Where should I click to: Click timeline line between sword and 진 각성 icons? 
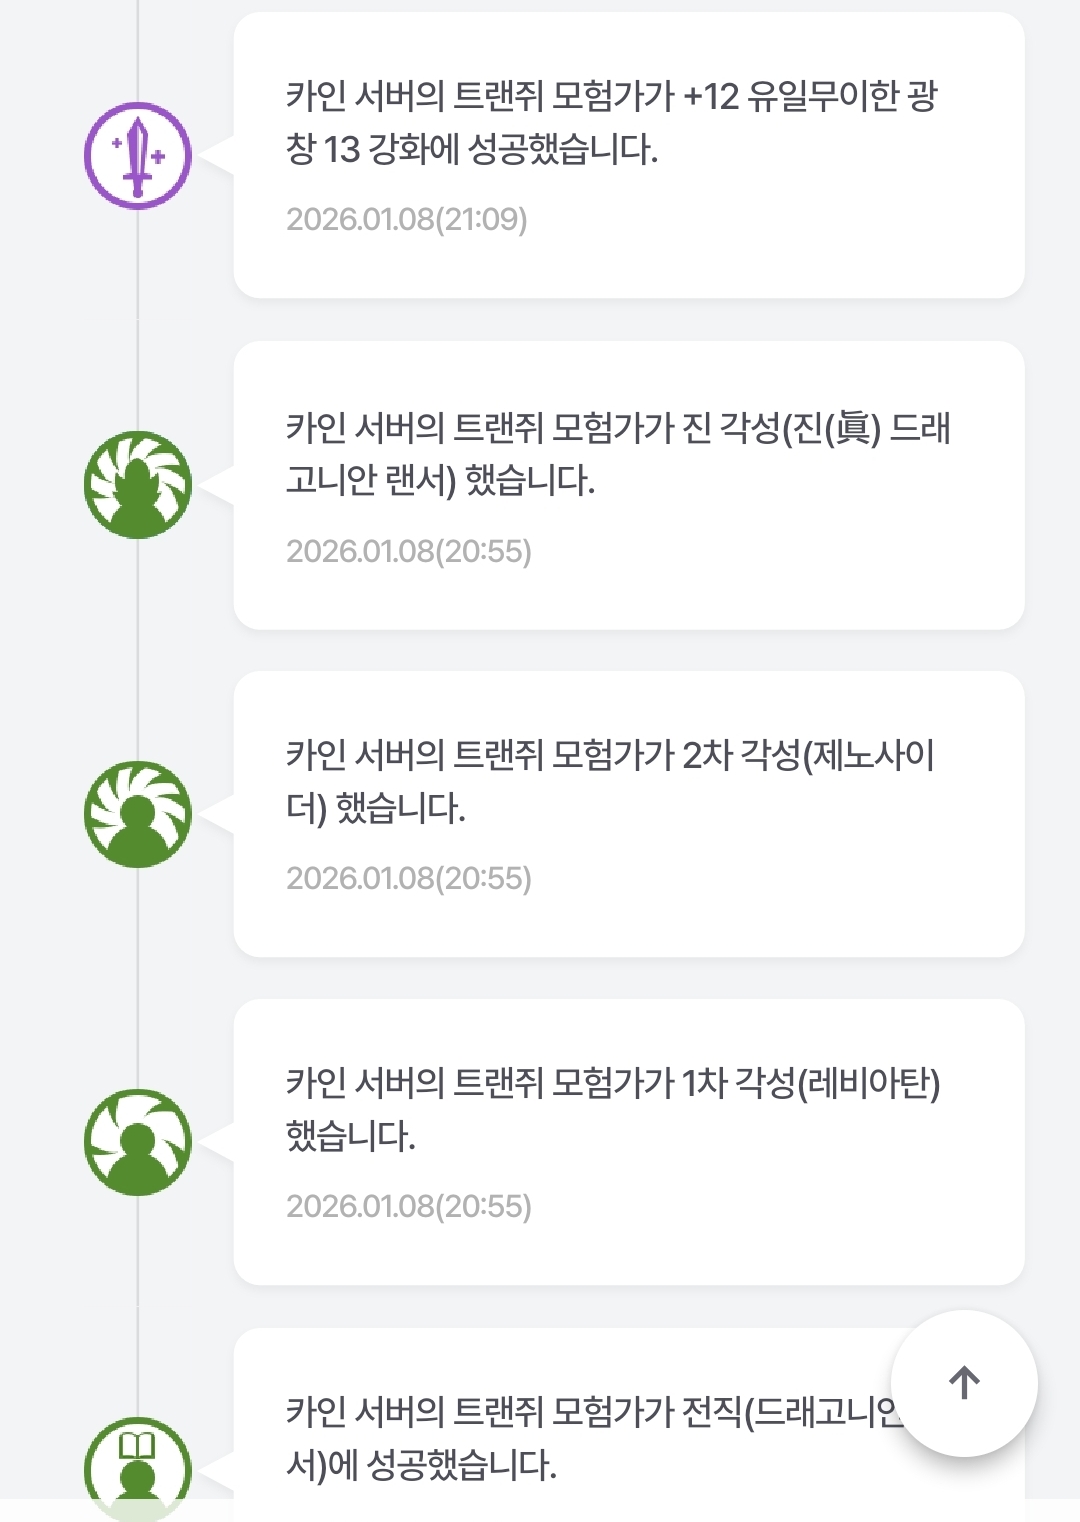(138, 320)
